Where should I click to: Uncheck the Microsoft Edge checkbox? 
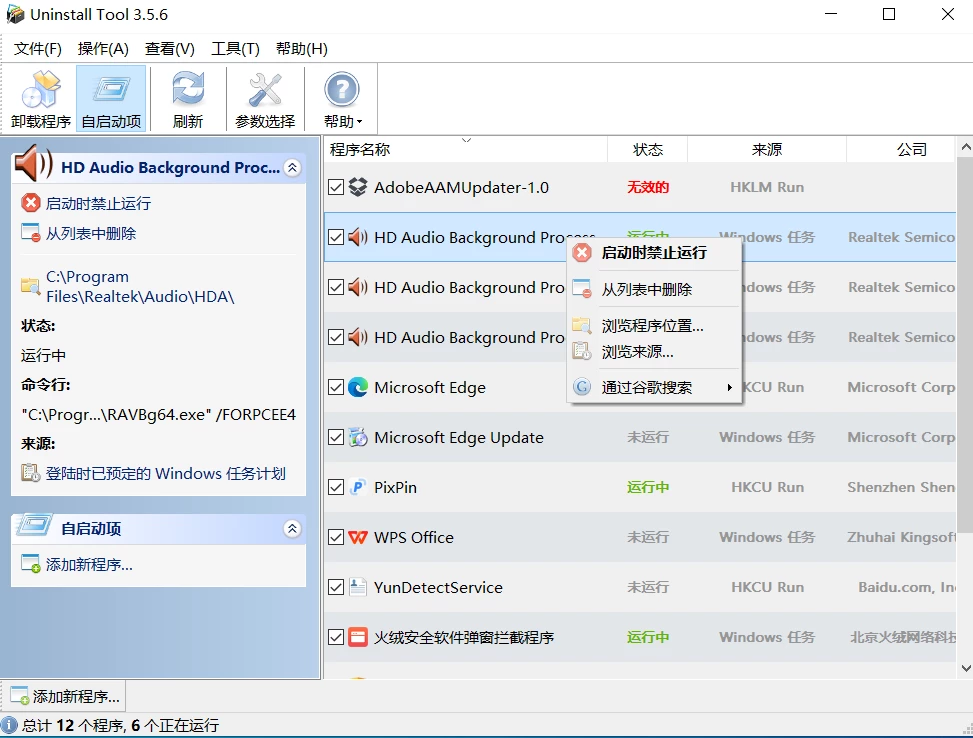coord(336,387)
